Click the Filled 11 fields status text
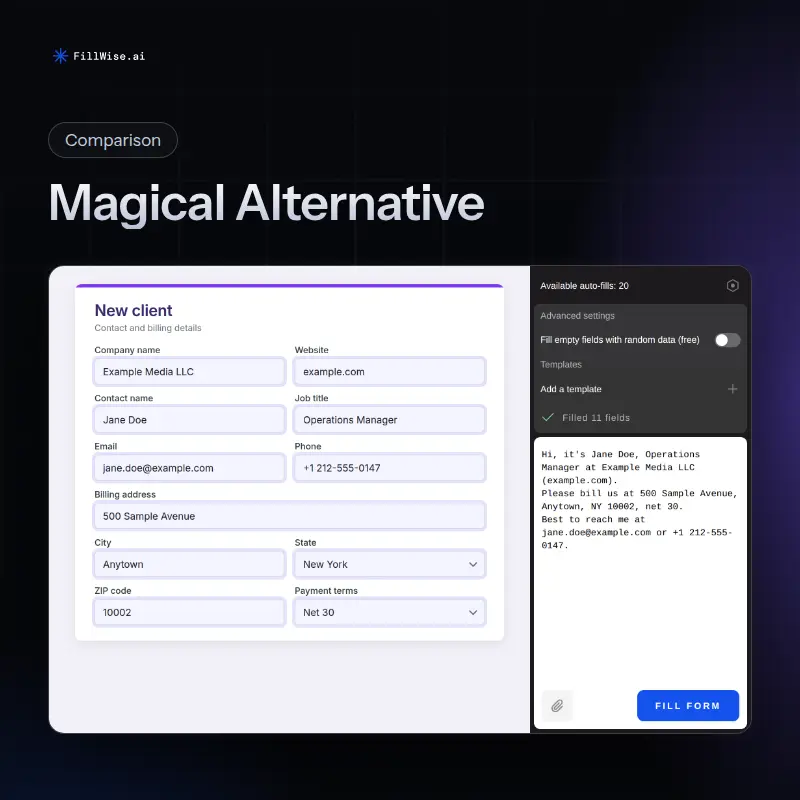This screenshot has width=800, height=800. (596, 418)
